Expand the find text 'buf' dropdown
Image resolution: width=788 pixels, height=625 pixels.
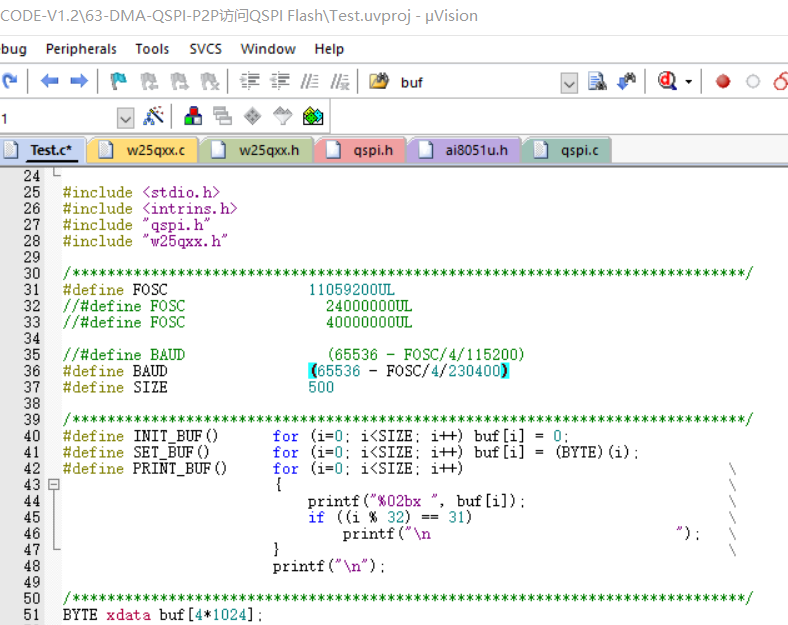(569, 83)
